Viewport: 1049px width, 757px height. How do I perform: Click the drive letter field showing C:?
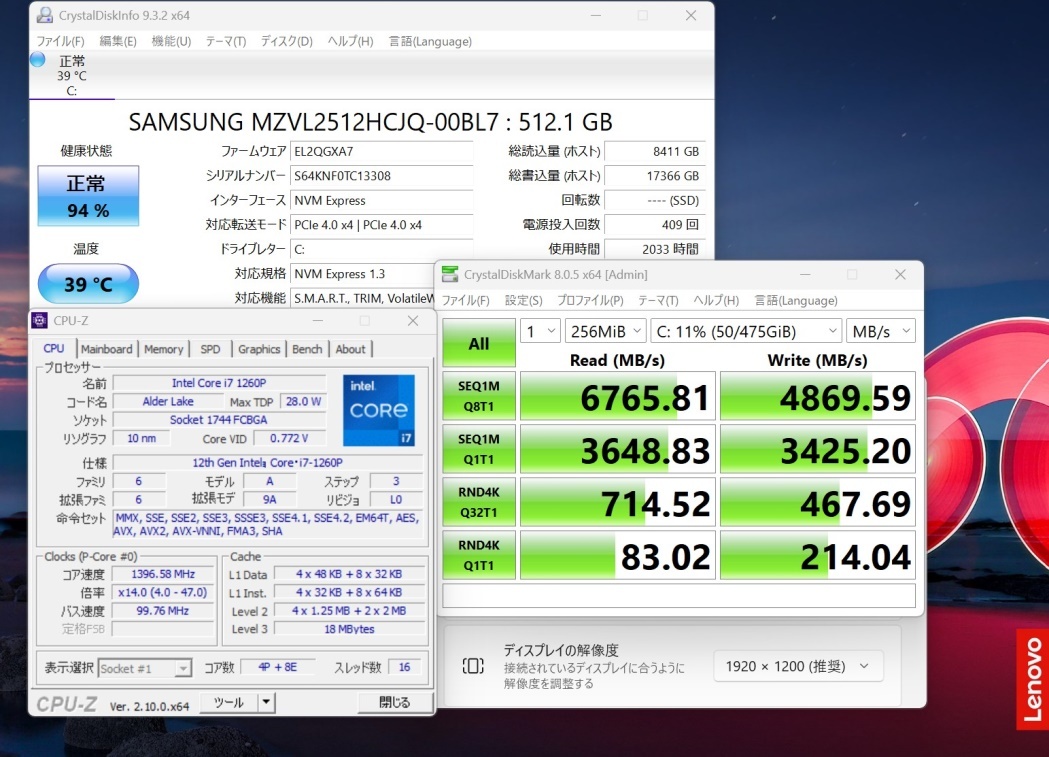pos(381,249)
